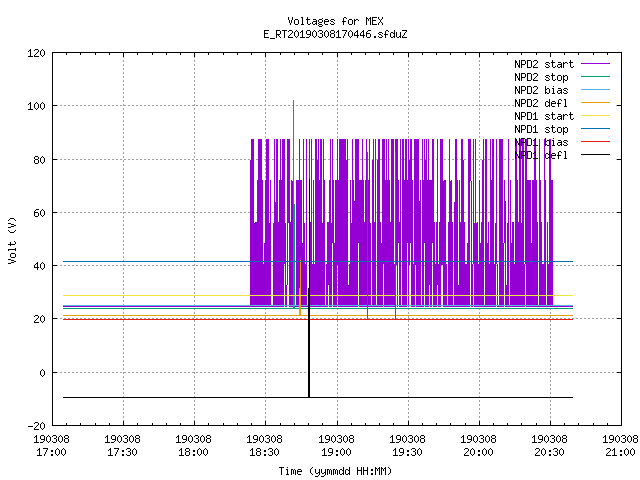Screen dimensions: 640x480
Task: Click the Time (yymmdd HH:MM) x-axis label
Action: pos(336,471)
